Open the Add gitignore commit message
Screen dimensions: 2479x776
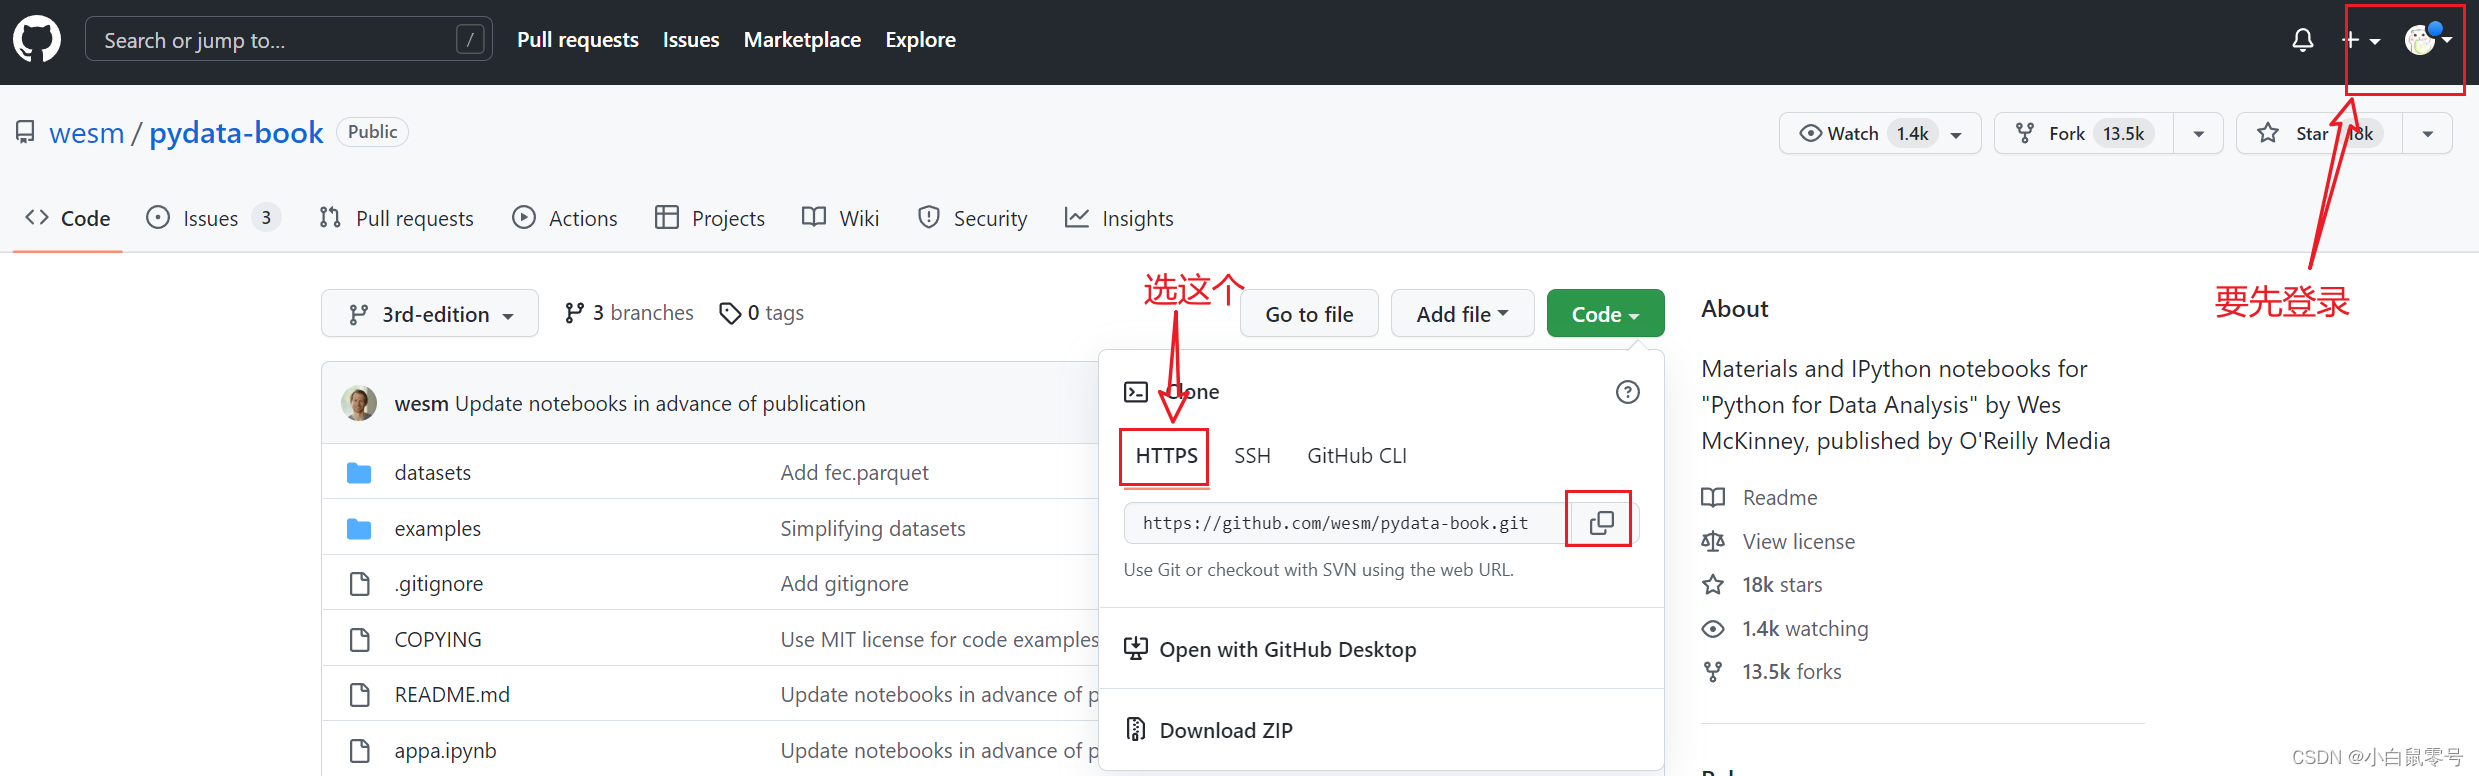tap(844, 584)
